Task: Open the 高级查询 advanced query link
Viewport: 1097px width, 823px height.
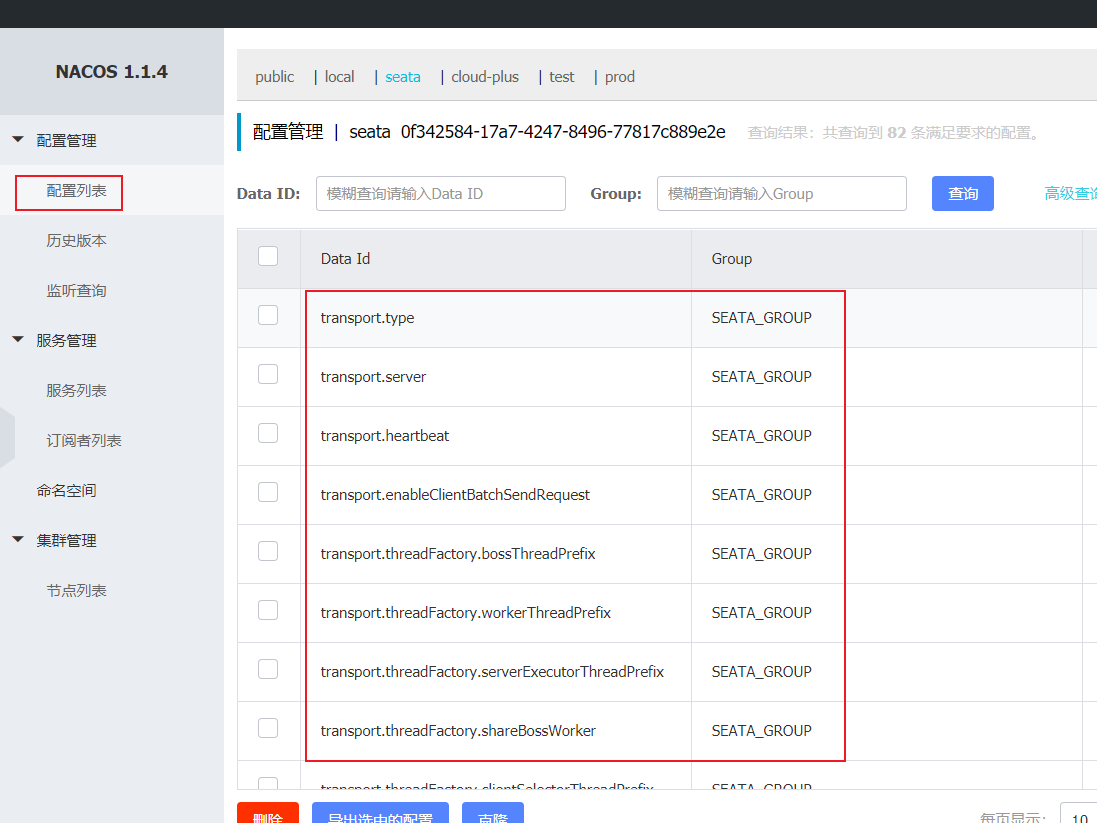Action: pos(1070,194)
